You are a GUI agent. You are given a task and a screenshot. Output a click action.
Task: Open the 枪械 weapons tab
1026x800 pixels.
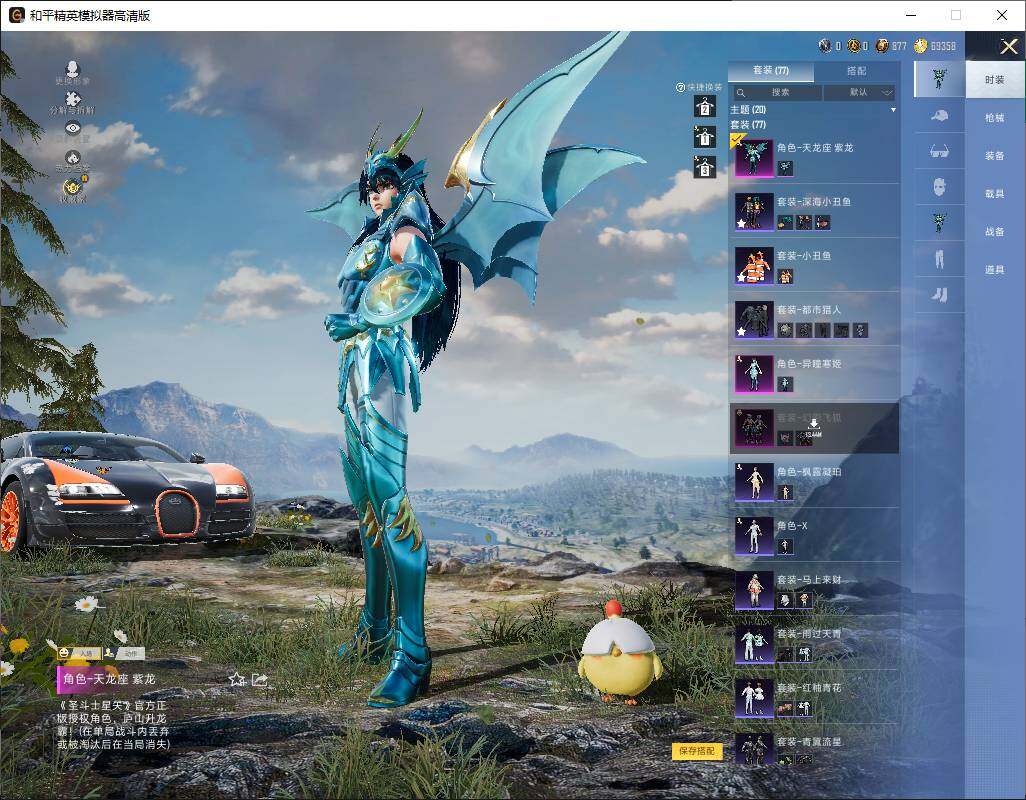[x=994, y=118]
